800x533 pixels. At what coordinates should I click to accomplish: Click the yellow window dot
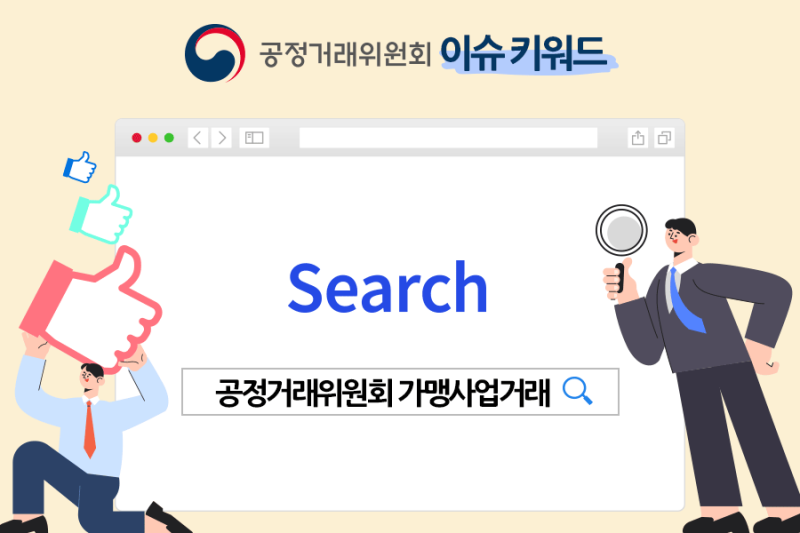pos(153,138)
